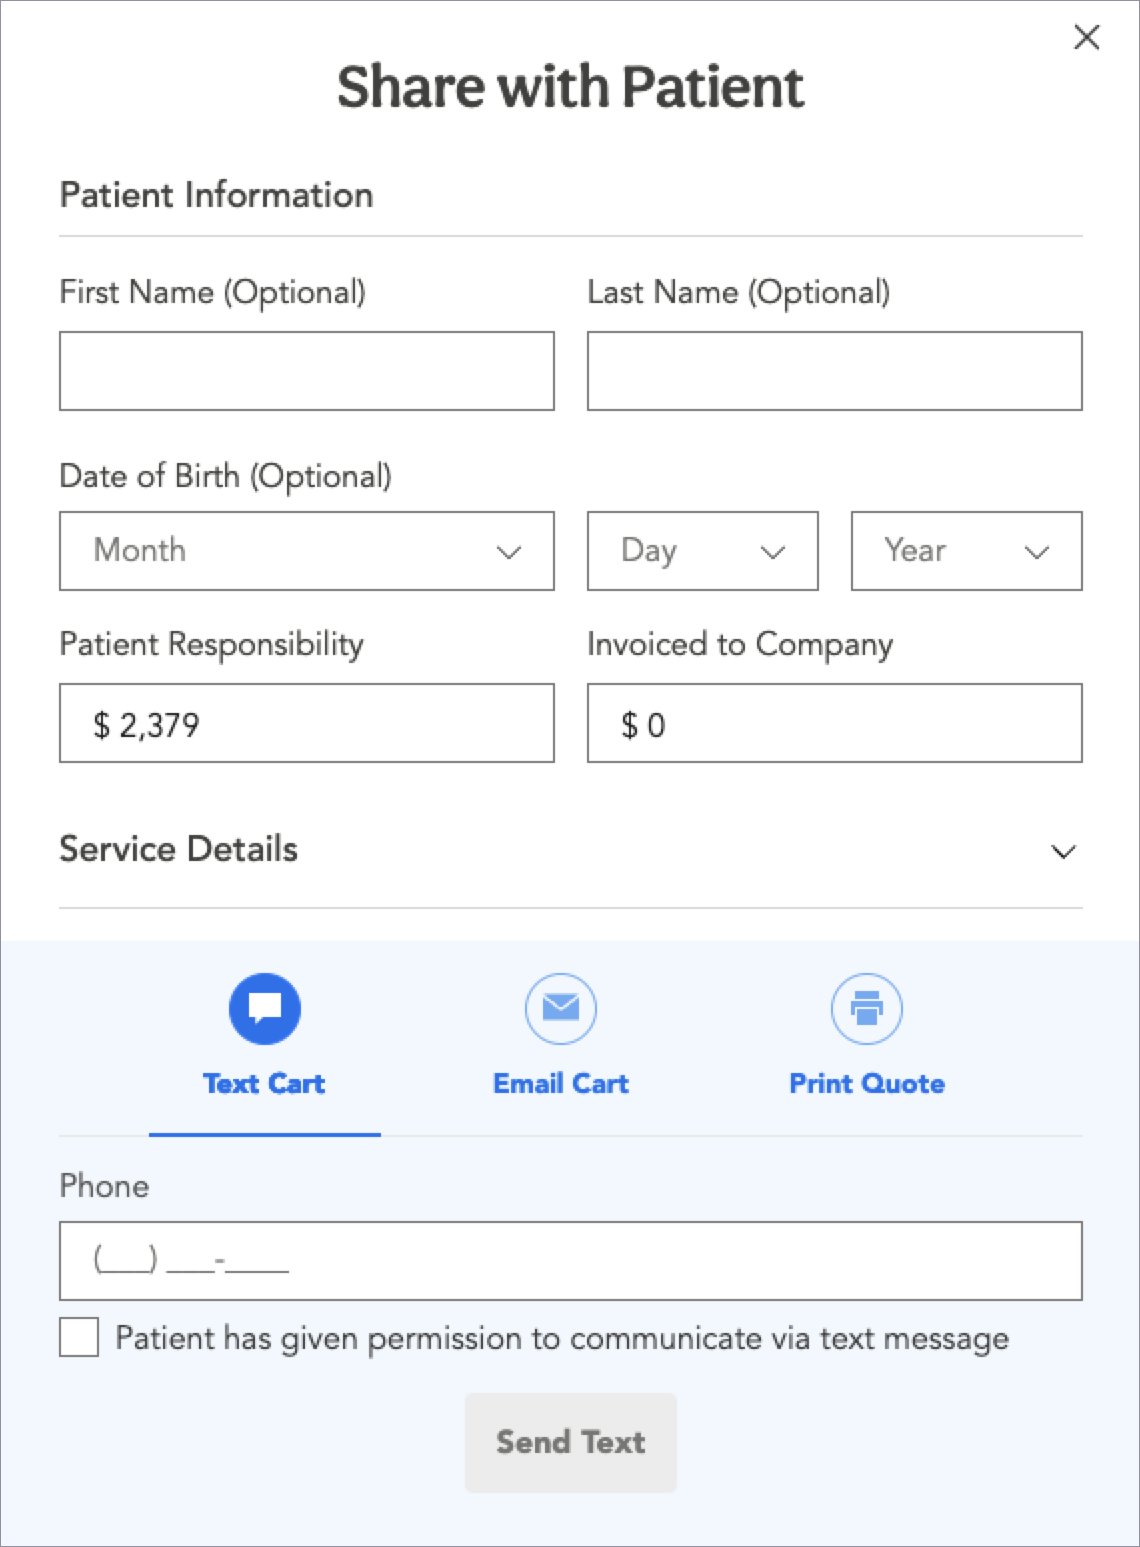This screenshot has width=1140, height=1547.
Task: Open the Day dropdown
Action: tap(702, 551)
